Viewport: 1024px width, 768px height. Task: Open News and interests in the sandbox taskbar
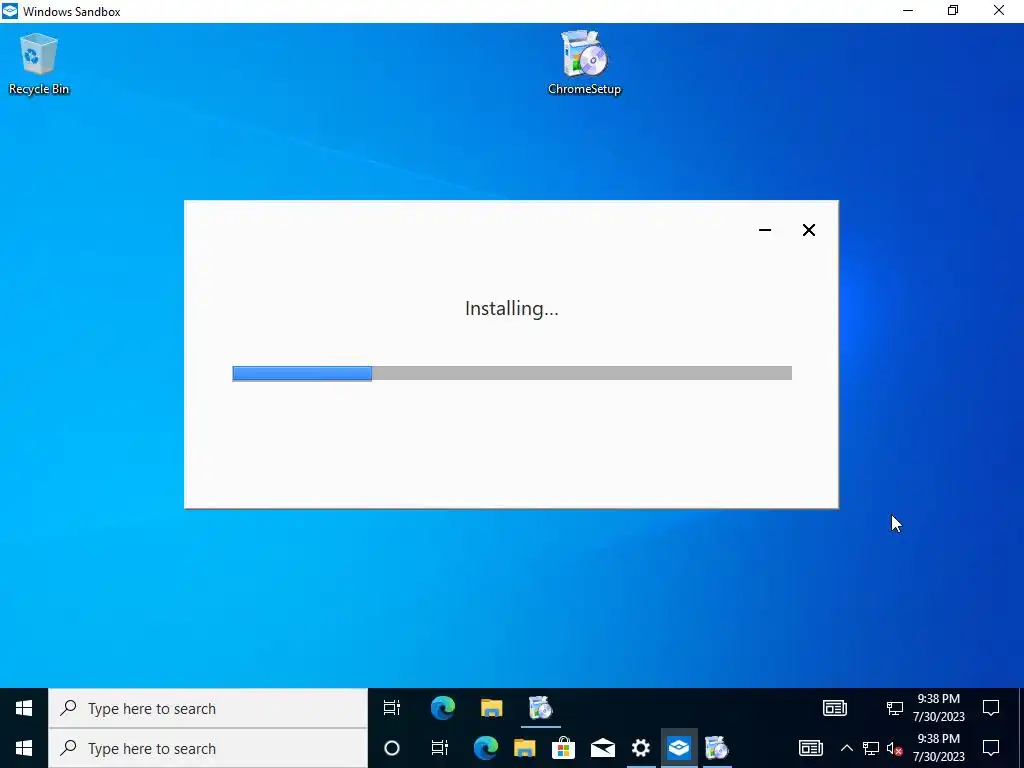pos(835,708)
